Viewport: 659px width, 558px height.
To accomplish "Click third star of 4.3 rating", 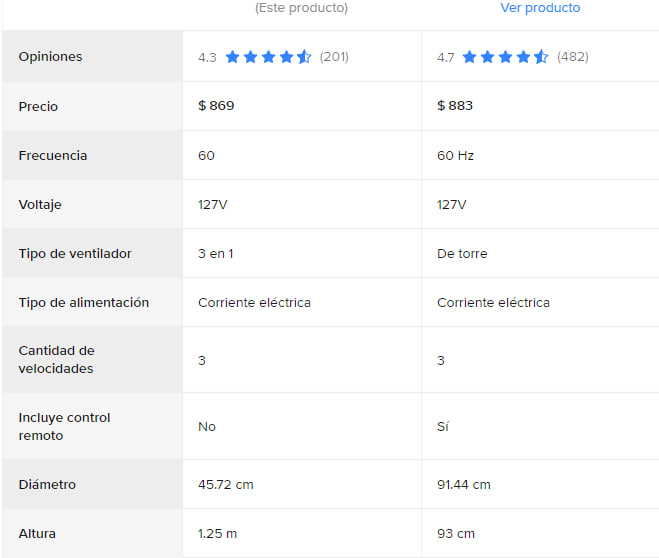I will pyautogui.click(x=268, y=56).
